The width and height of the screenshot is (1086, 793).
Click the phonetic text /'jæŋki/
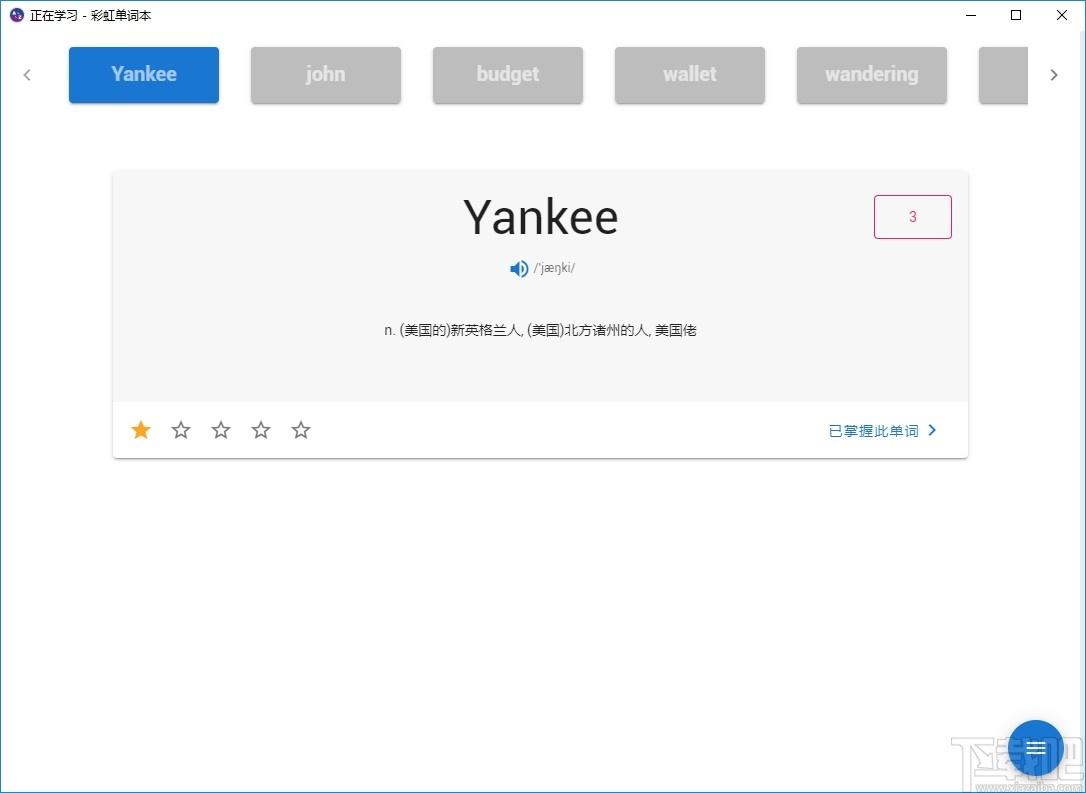pyautogui.click(x=554, y=268)
